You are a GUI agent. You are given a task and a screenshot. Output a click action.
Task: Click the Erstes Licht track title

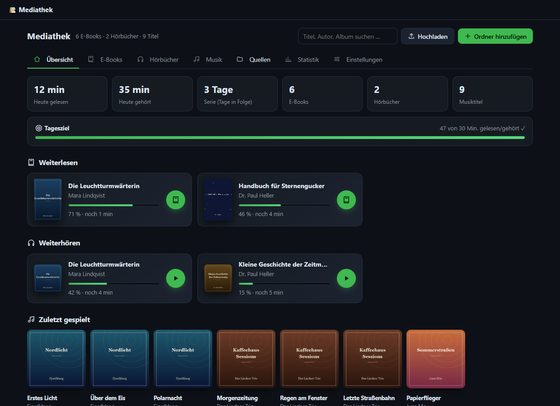click(42, 398)
